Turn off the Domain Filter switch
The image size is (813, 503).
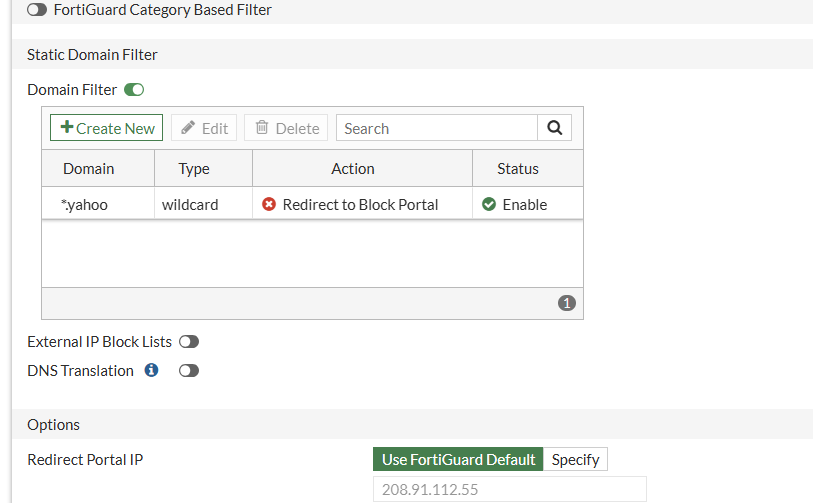[x=134, y=90]
